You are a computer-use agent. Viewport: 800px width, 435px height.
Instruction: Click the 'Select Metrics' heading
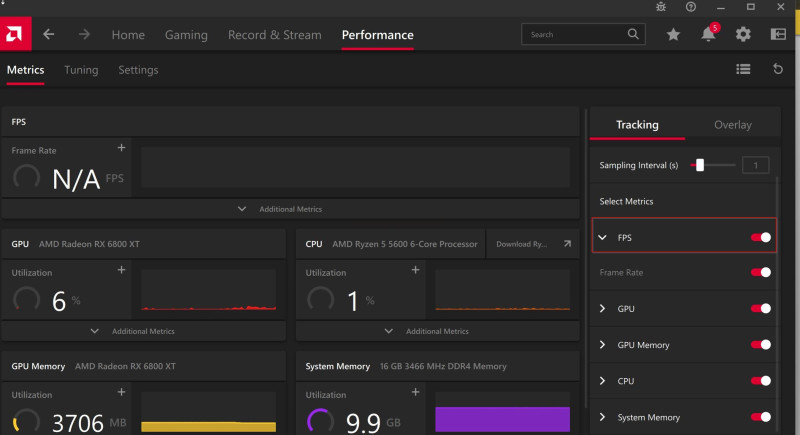(x=626, y=201)
